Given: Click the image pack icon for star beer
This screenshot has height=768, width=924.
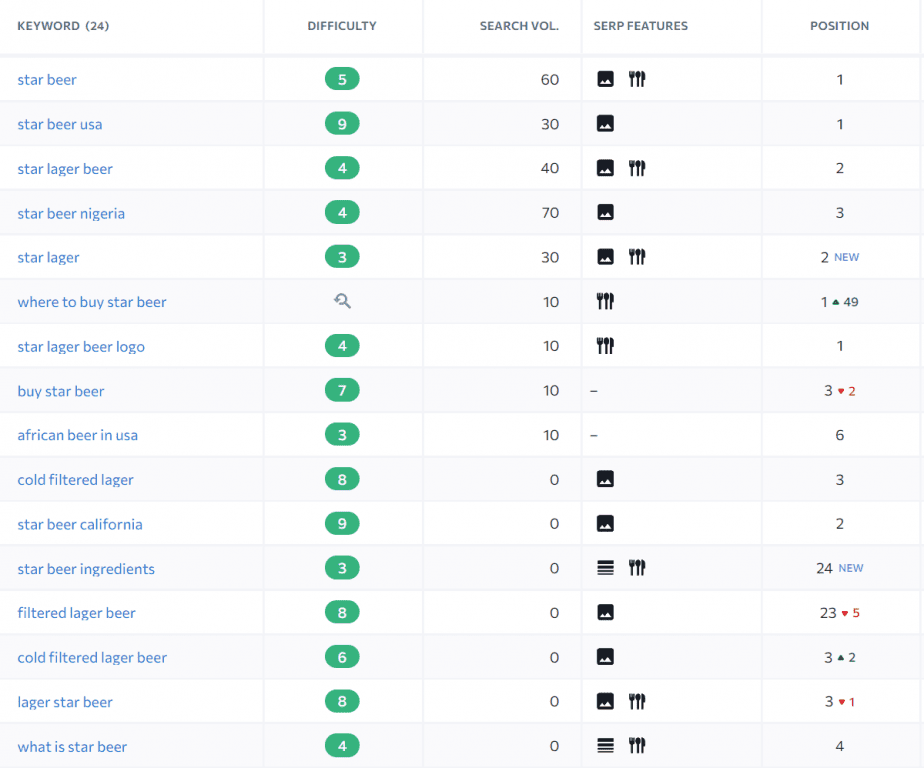Looking at the screenshot, I should [605, 79].
